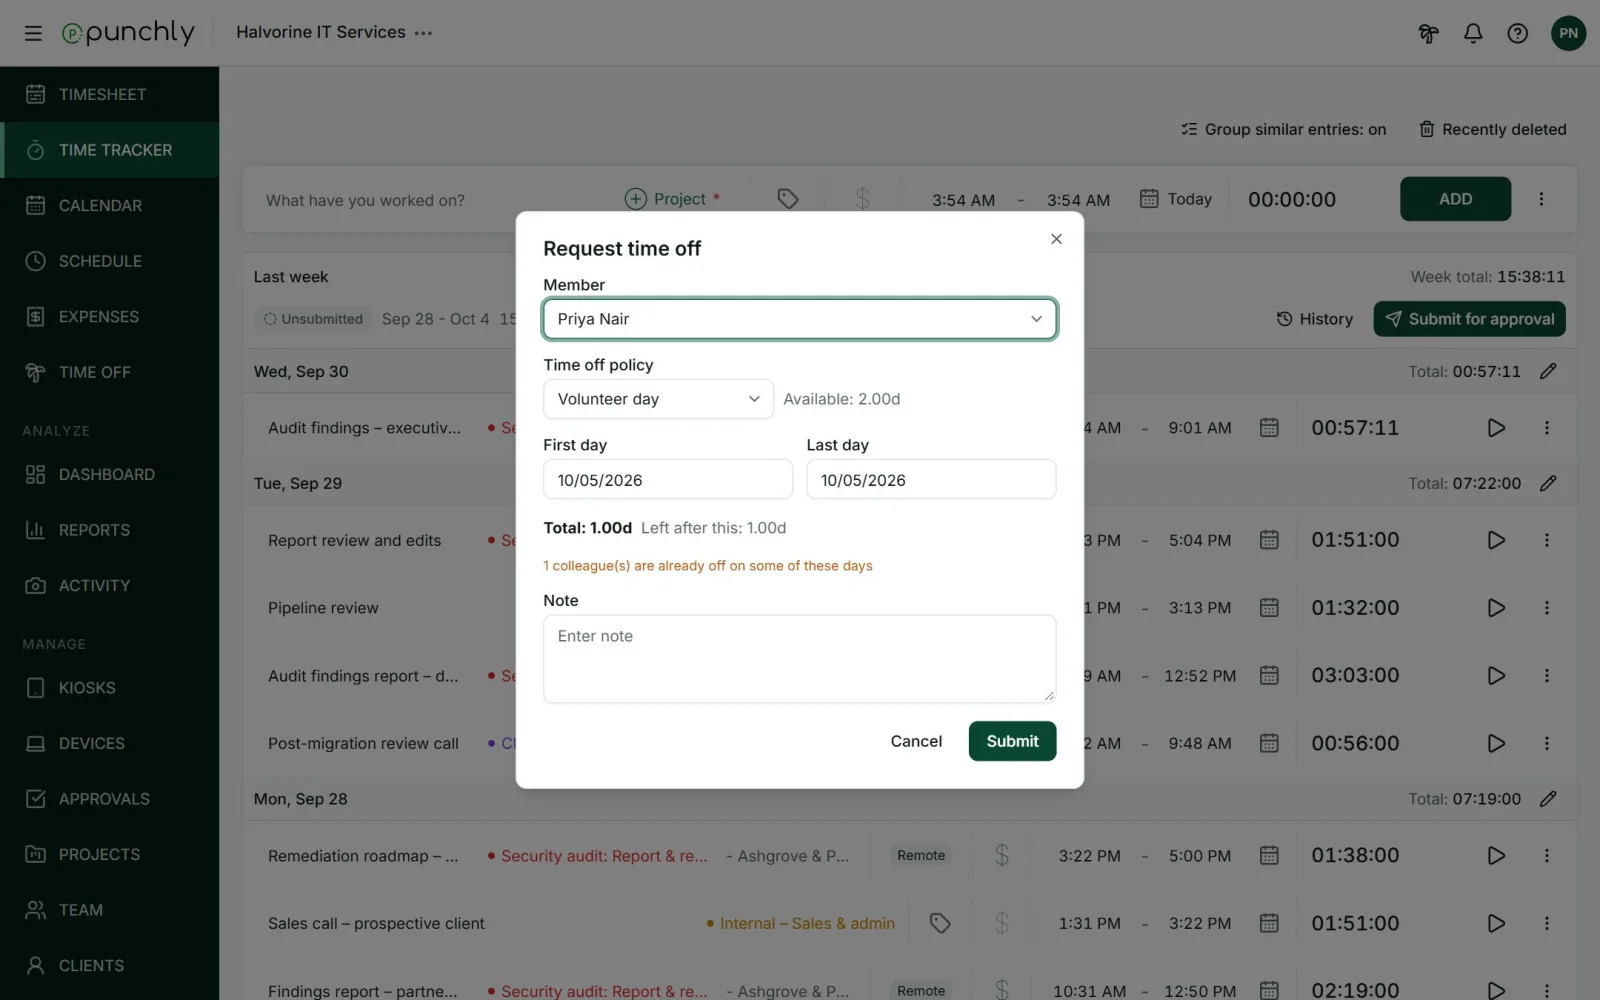Select Project picker in tracker bar
The height and width of the screenshot is (1000, 1600).
tap(672, 199)
